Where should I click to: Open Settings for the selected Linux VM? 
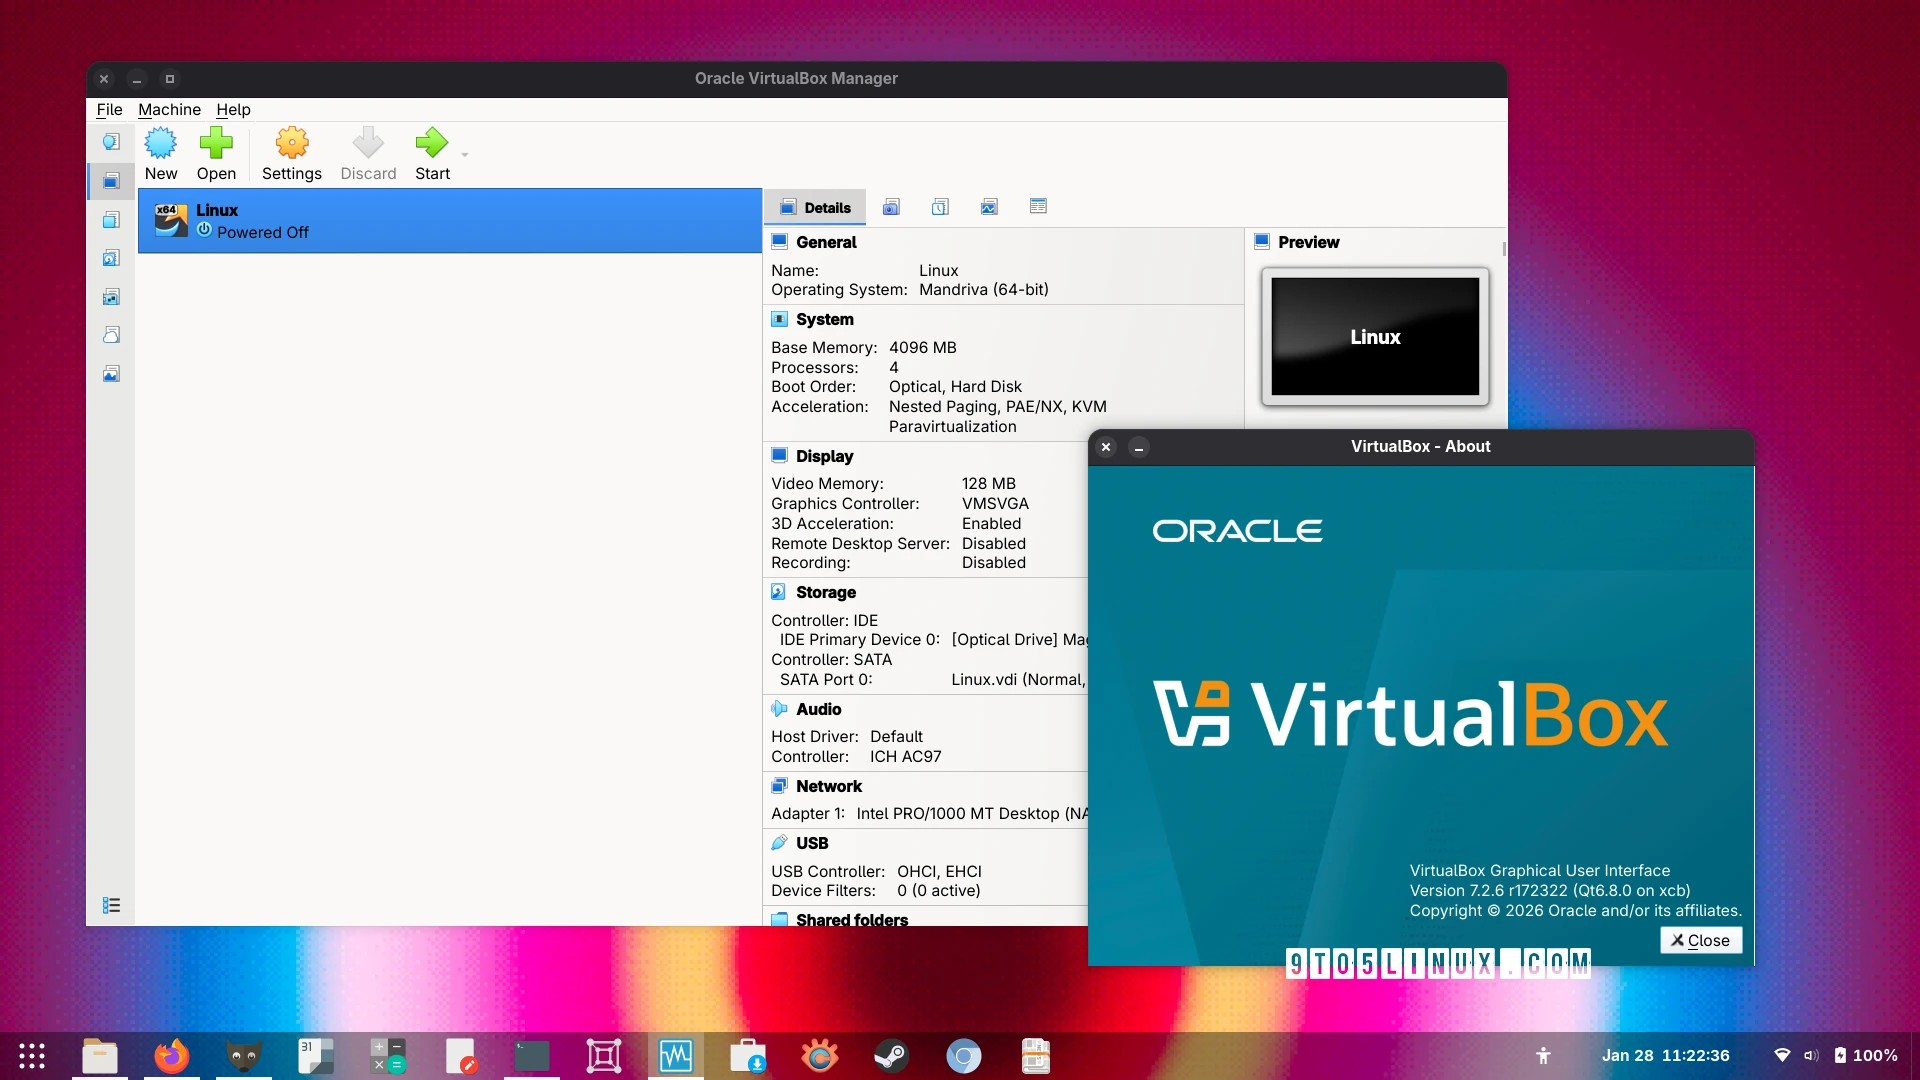(291, 153)
